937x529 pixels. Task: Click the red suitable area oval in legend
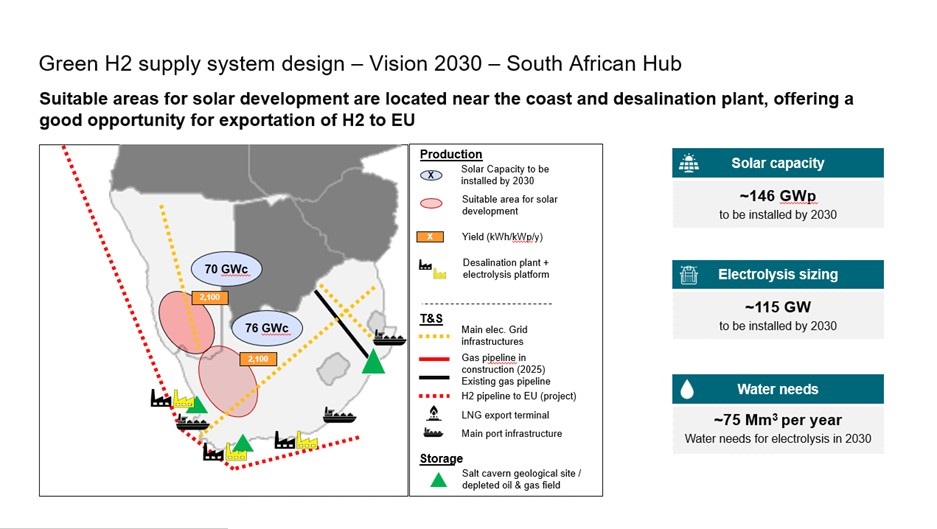click(433, 205)
